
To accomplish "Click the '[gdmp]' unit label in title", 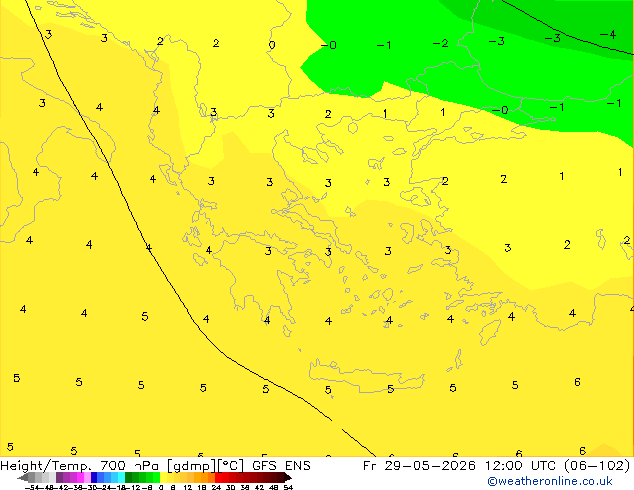I will pos(192,466).
